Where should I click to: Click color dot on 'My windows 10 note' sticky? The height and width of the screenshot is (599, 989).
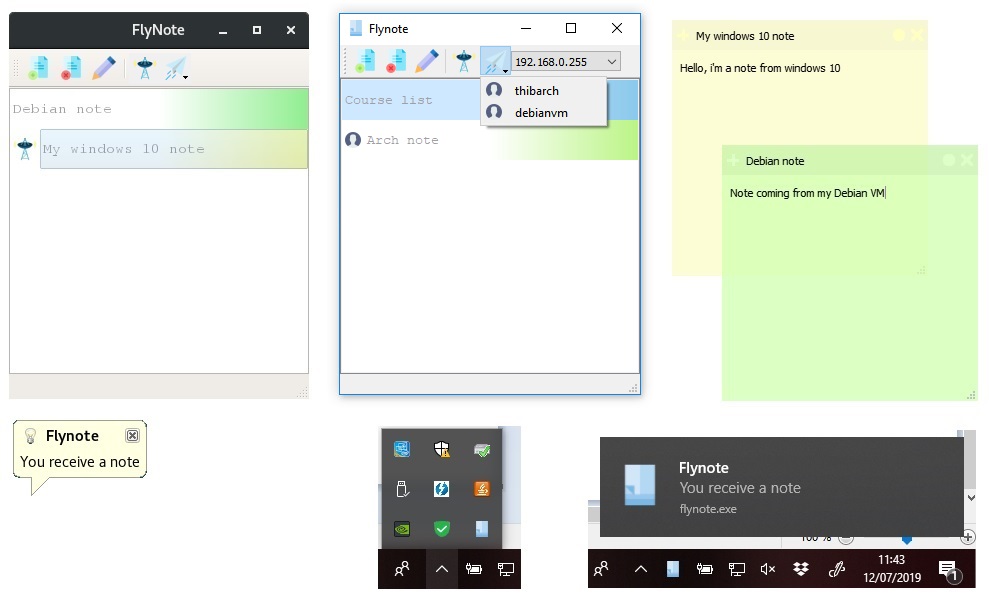coord(899,35)
